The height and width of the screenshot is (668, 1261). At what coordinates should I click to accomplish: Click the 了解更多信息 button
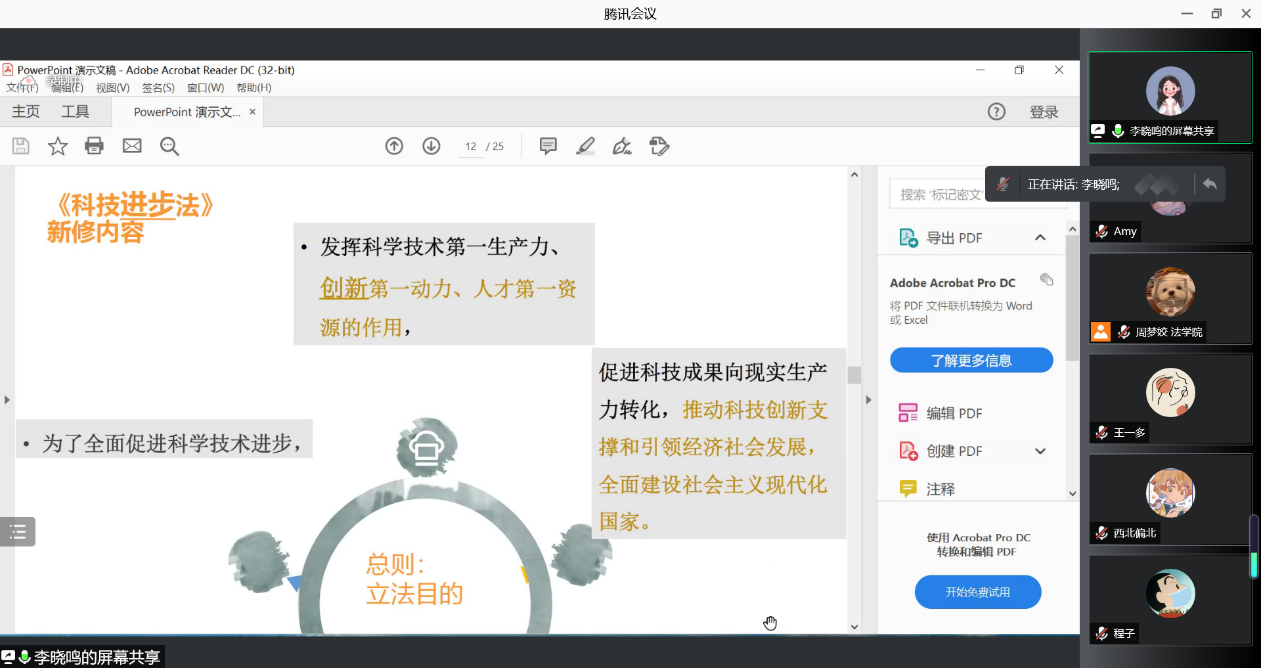[971, 360]
